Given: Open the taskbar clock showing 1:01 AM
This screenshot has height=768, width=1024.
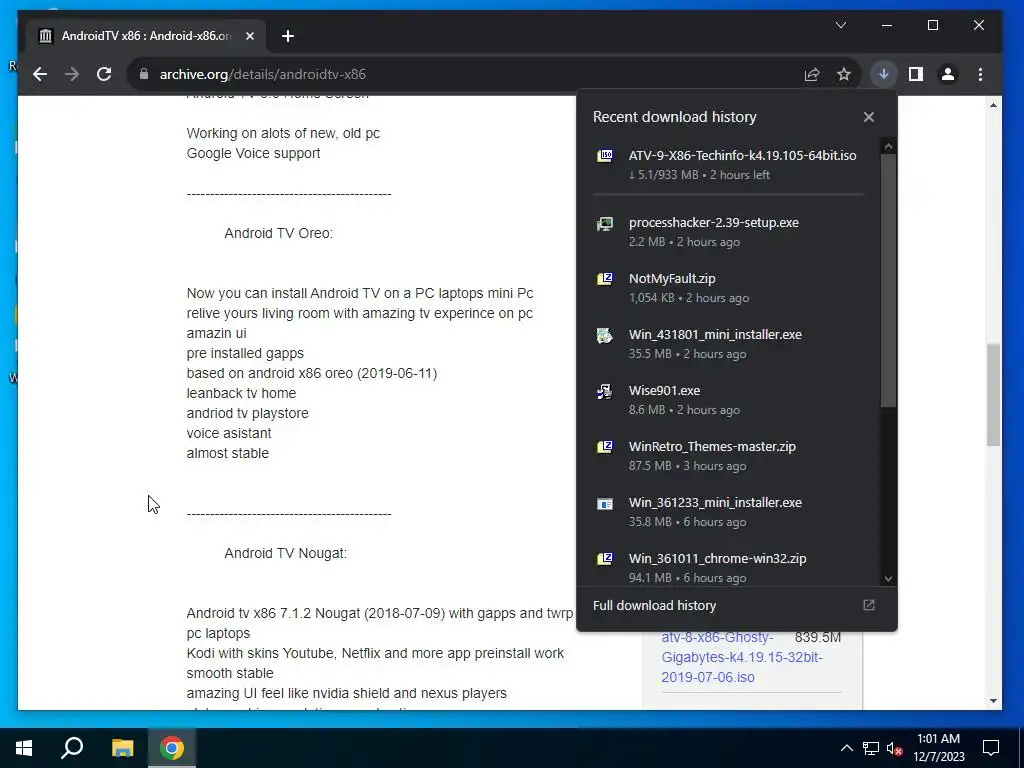Looking at the screenshot, I should pyautogui.click(x=938, y=748).
